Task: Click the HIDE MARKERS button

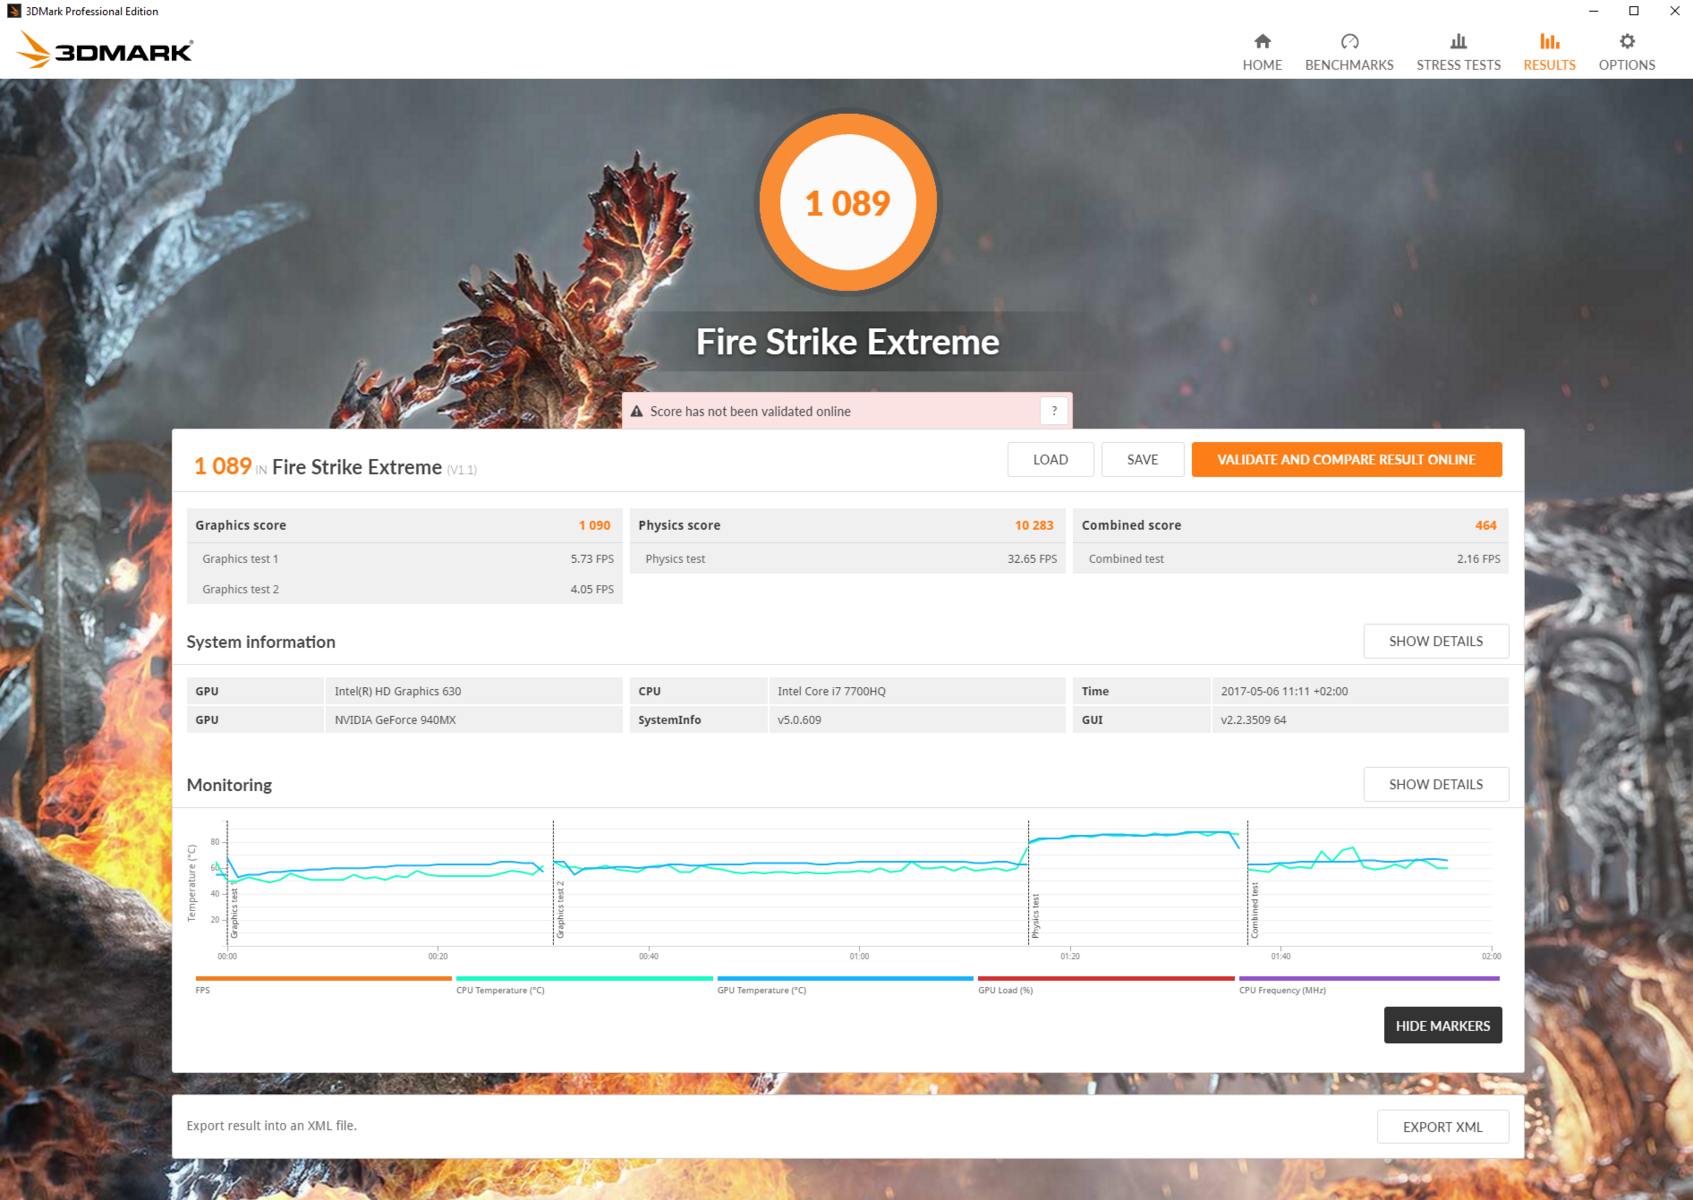Action: click(1442, 1025)
